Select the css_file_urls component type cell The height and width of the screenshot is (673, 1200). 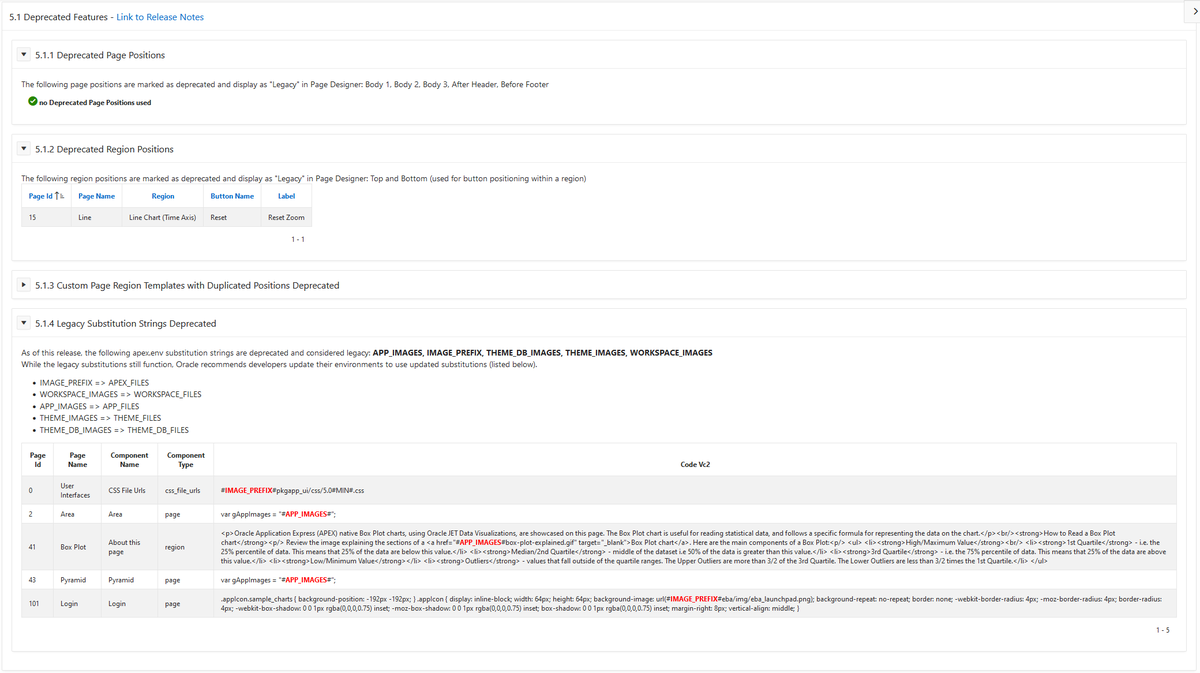point(186,491)
